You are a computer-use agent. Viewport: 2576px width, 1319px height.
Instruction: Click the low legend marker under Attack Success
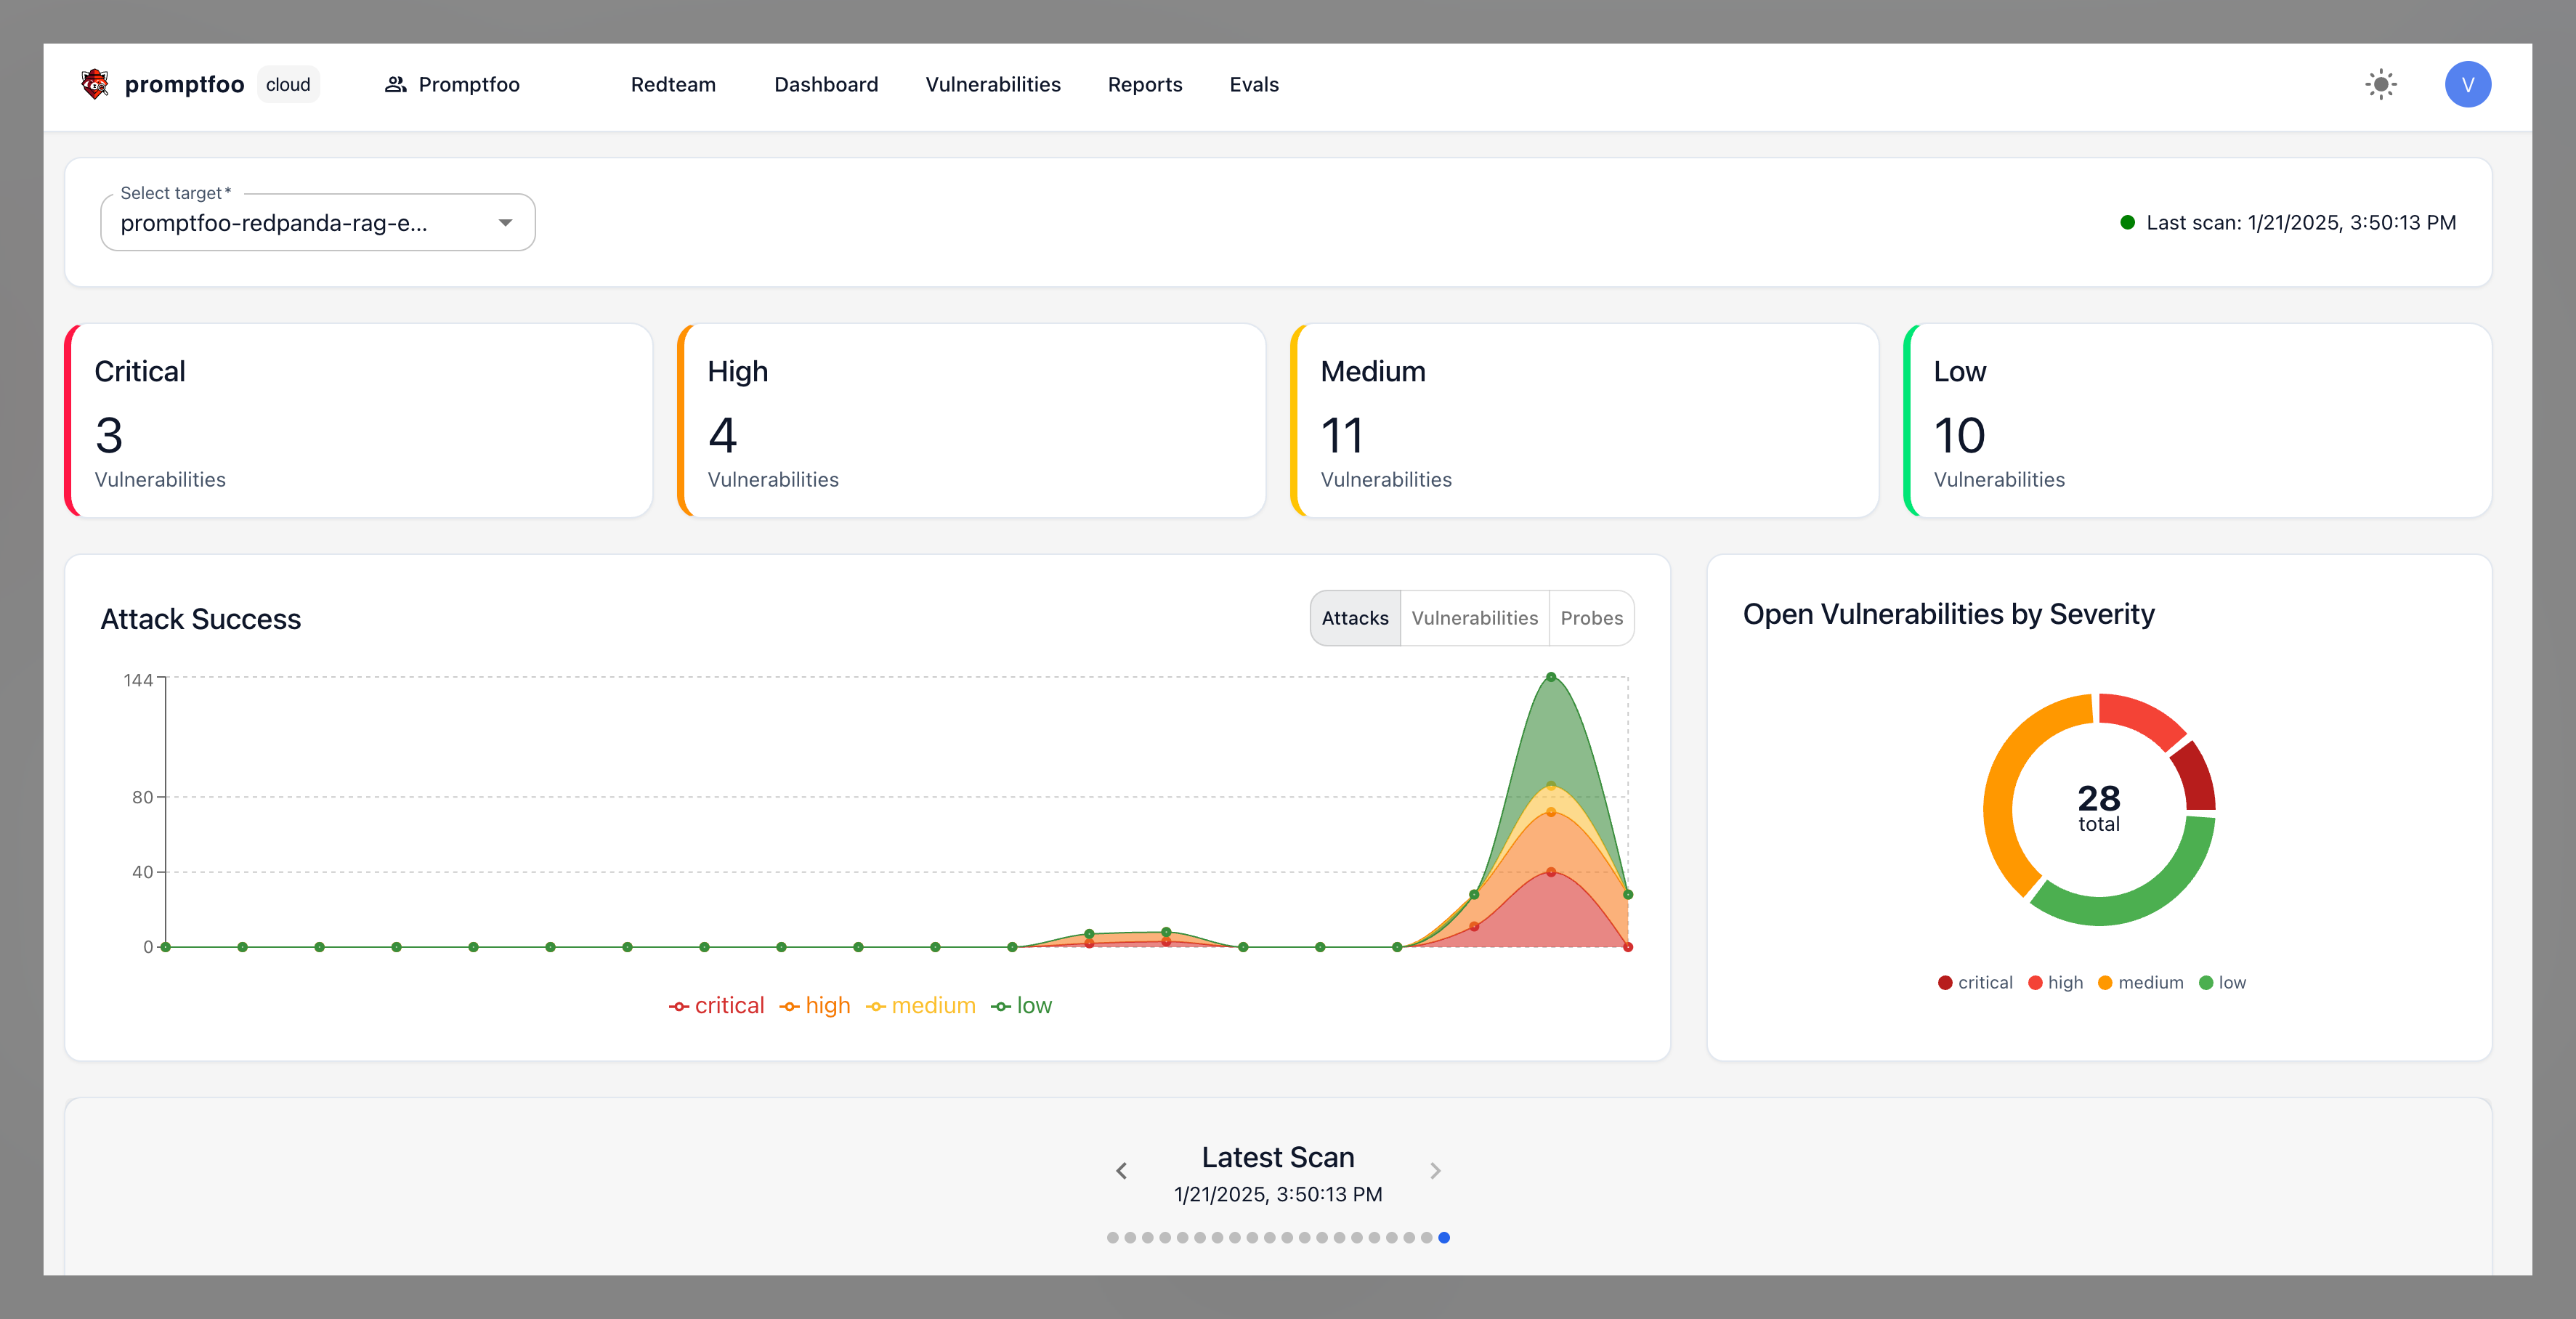point(1001,1005)
